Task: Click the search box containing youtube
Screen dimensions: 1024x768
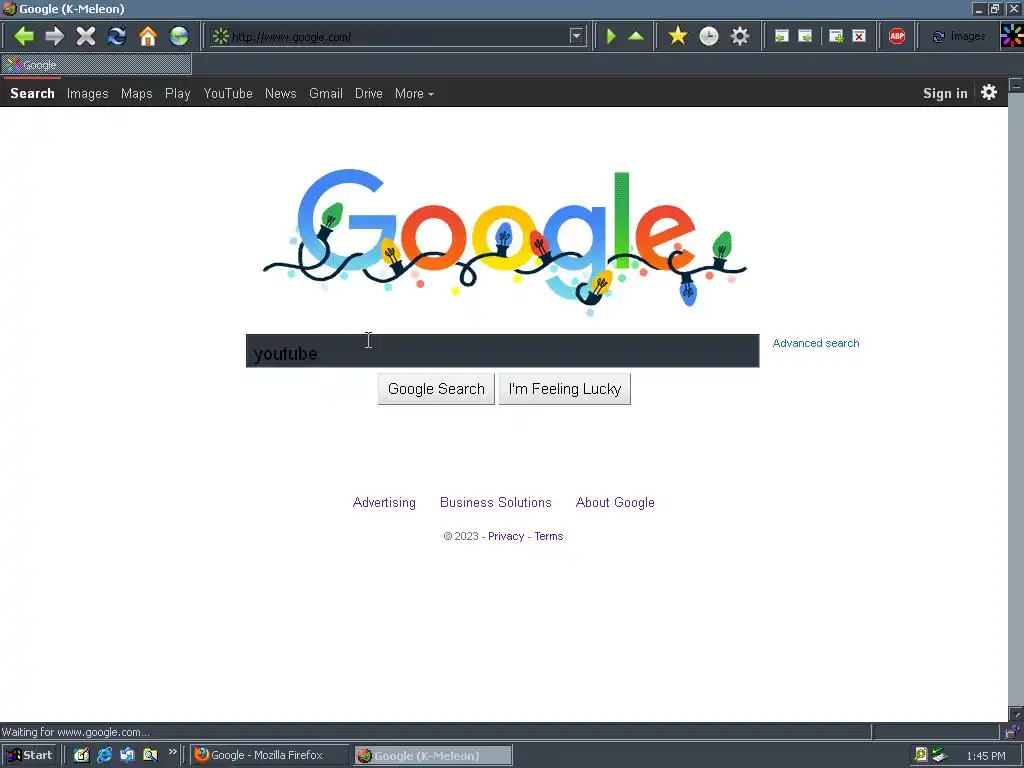Action: point(502,351)
